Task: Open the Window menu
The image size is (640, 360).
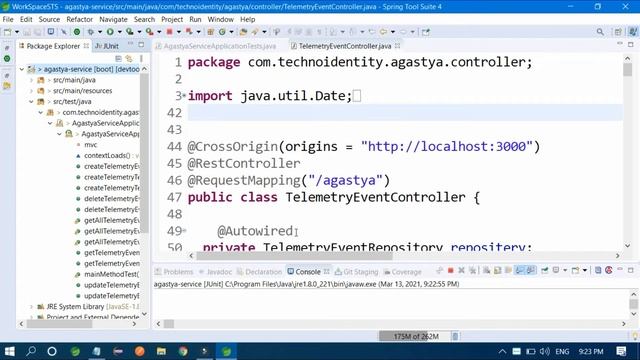Action: pos(220,19)
